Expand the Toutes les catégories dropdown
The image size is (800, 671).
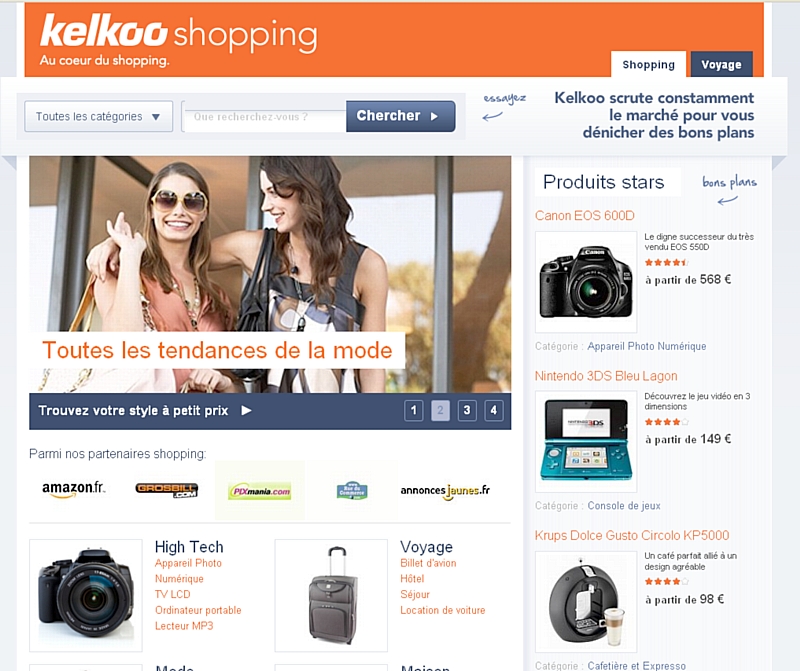pos(98,116)
